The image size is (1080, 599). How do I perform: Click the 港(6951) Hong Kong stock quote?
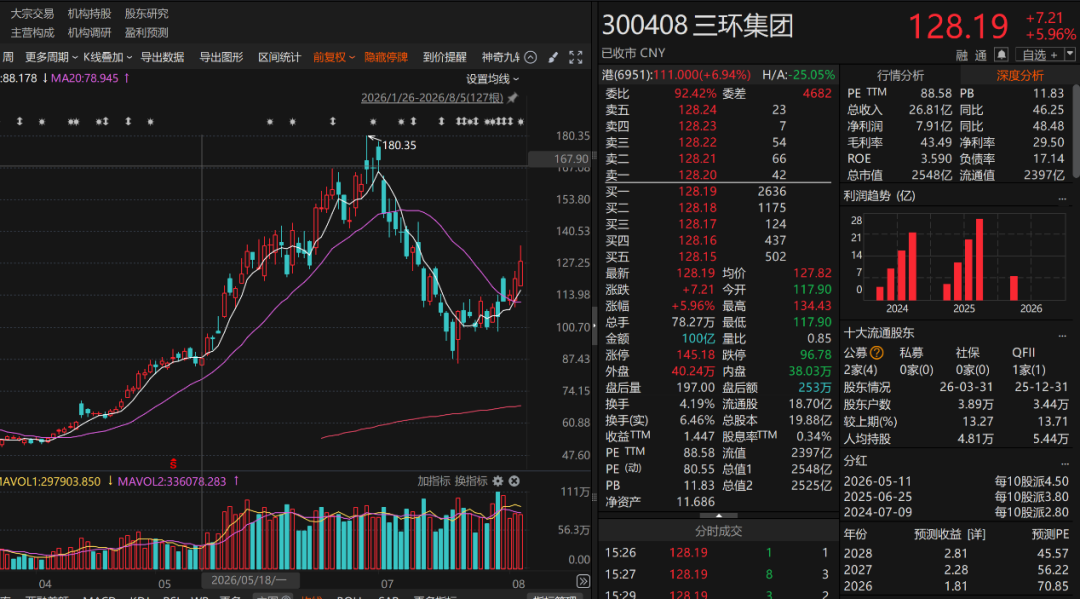676,74
